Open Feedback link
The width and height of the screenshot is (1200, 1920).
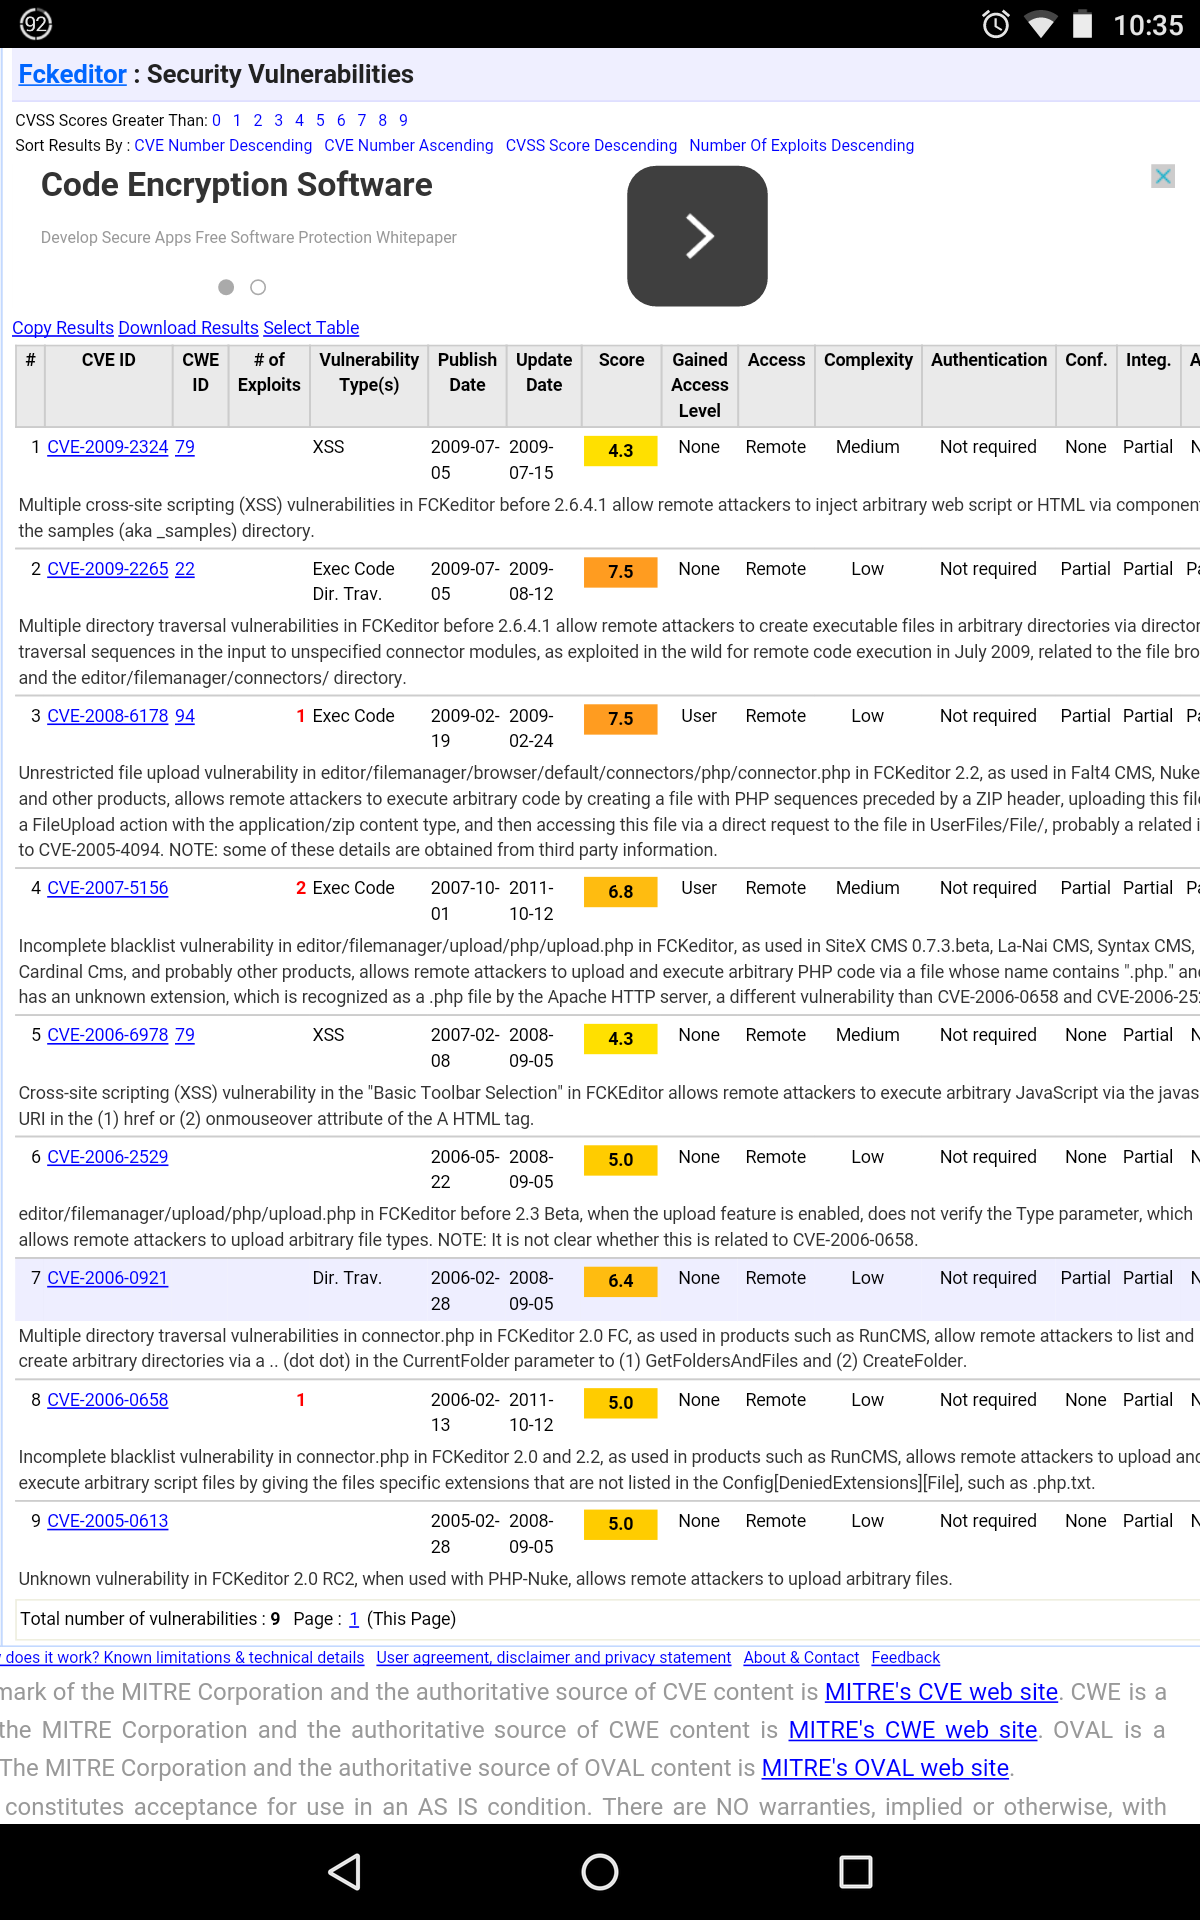906,1658
